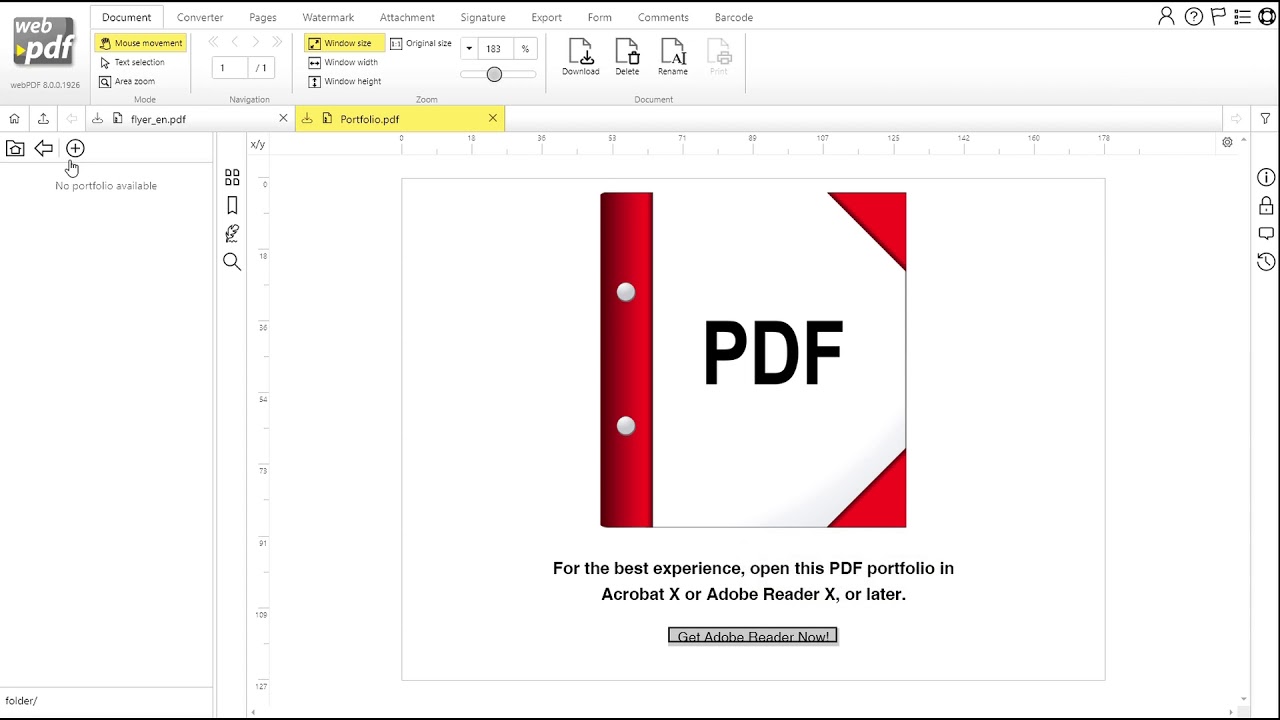Image resolution: width=1280 pixels, height=720 pixels.
Task: Click the lifebuoy support icon
Action: (1267, 16)
